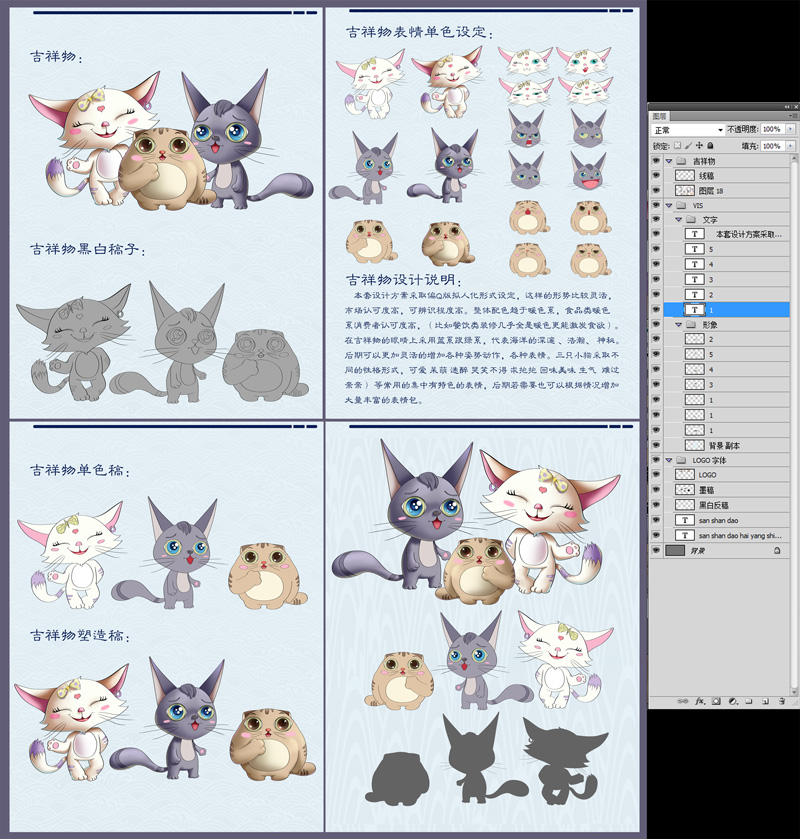Screen dimensions: 800x839
Task: Open layer style fx menu
Action: [x=700, y=701]
